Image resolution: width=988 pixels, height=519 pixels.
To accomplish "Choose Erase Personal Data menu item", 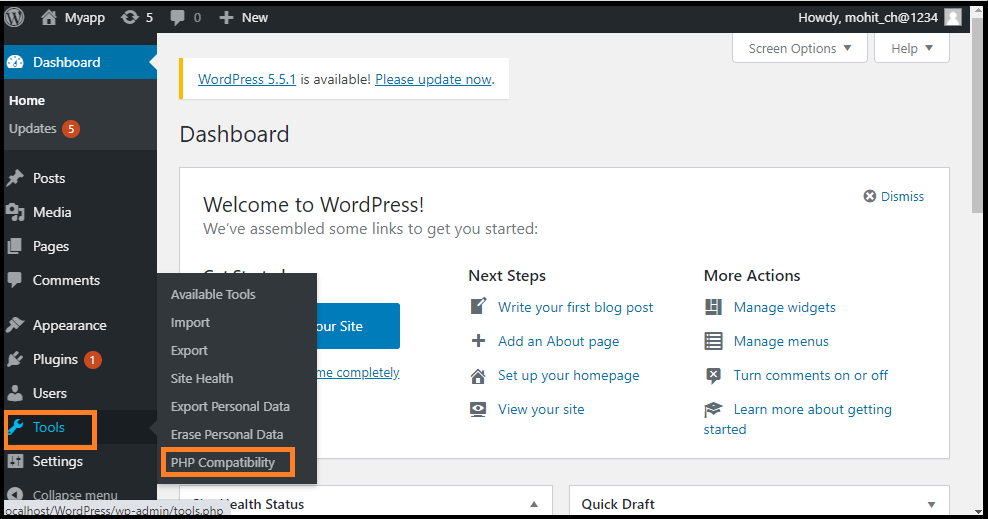I will [227, 435].
